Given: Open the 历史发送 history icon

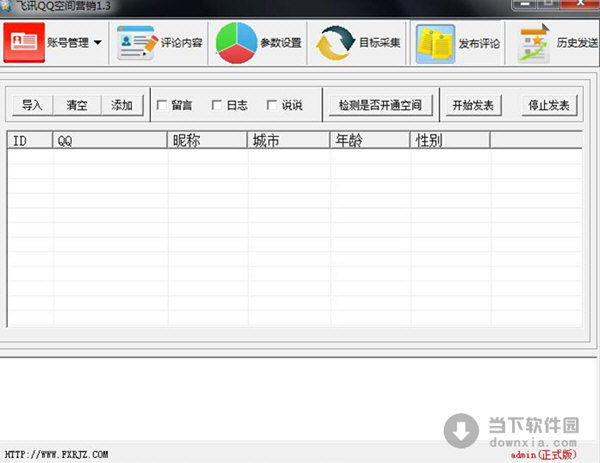Looking at the screenshot, I should 535,44.
